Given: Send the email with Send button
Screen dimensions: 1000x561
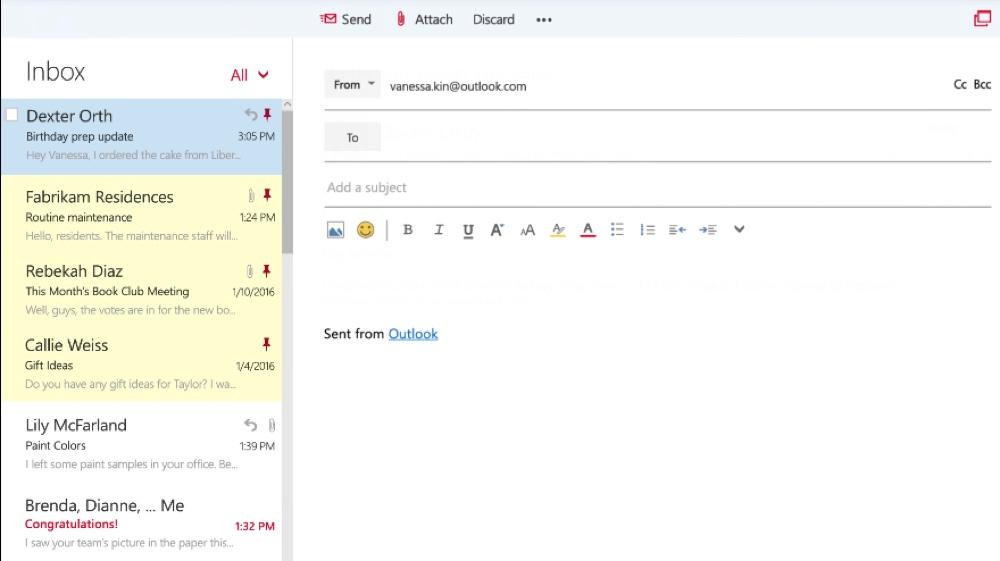Looking at the screenshot, I should [x=345, y=19].
